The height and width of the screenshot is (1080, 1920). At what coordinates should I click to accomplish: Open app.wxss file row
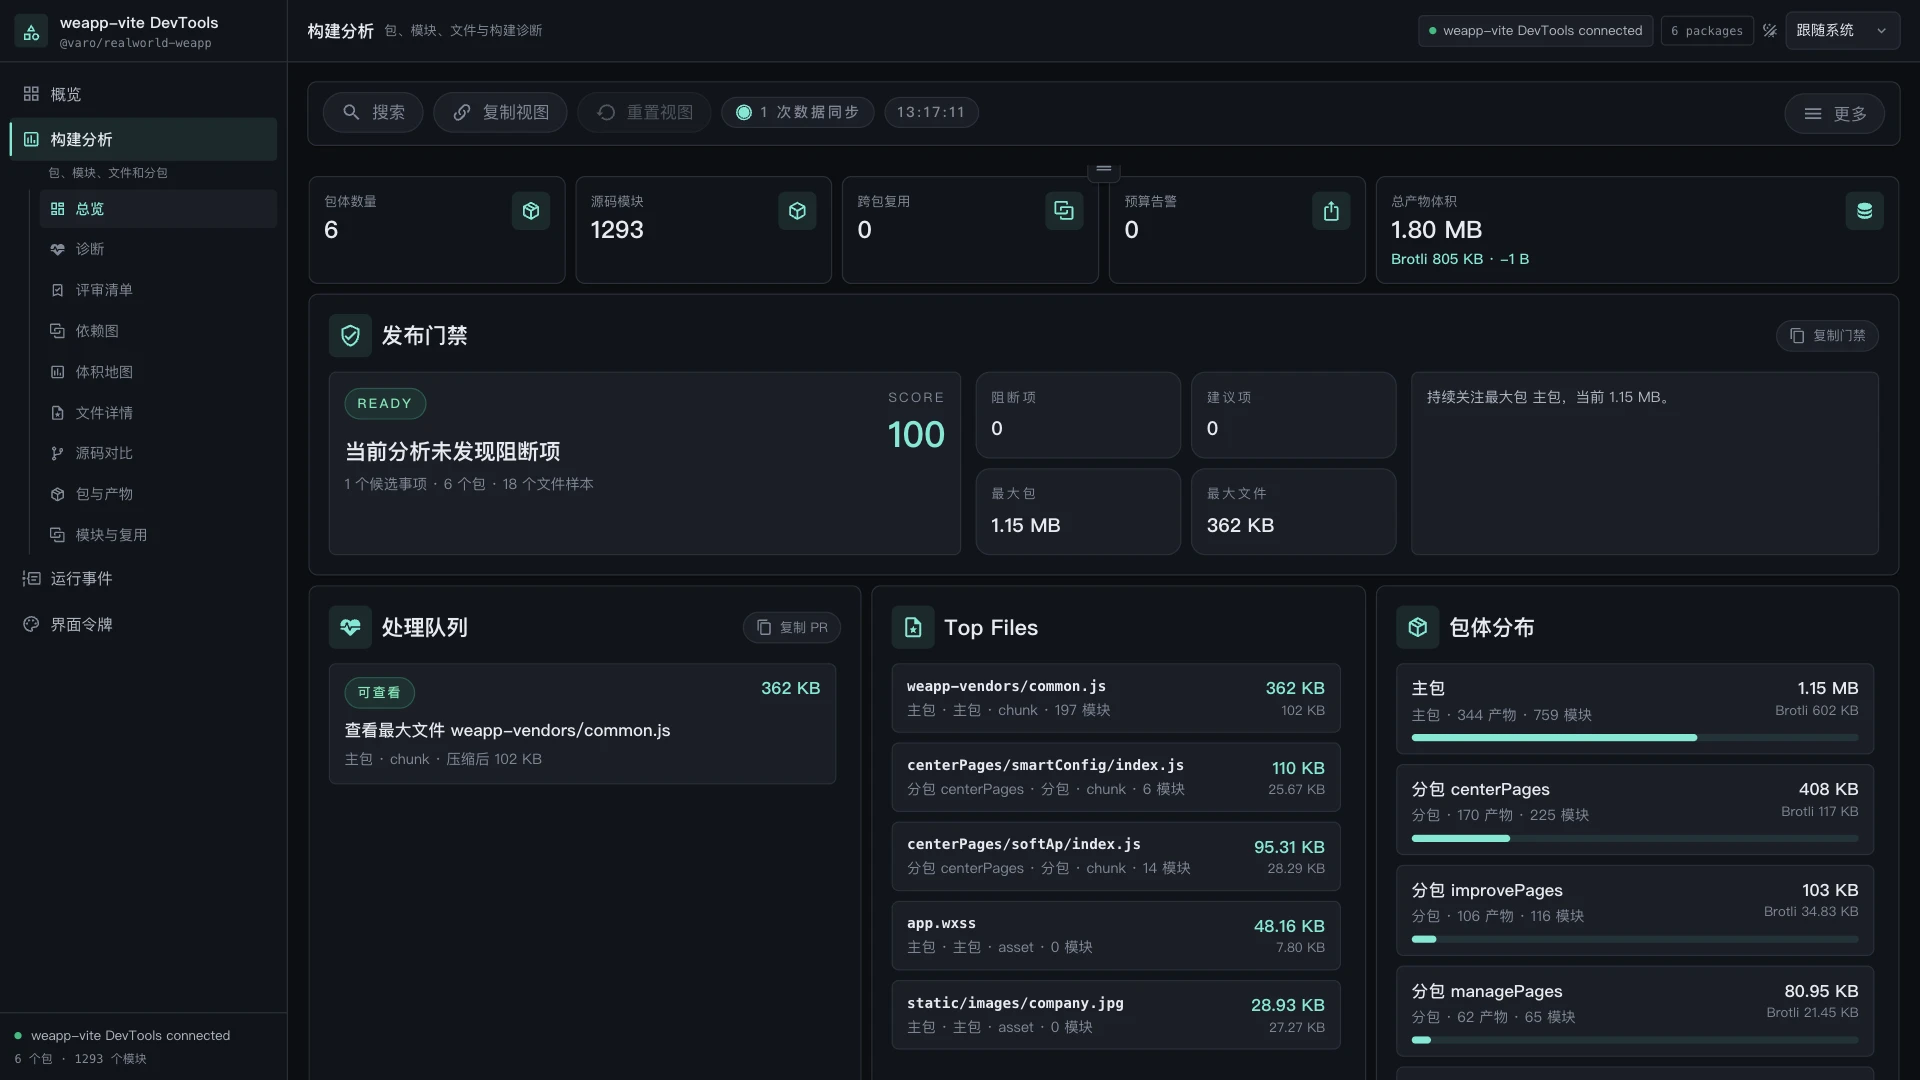click(x=1116, y=935)
